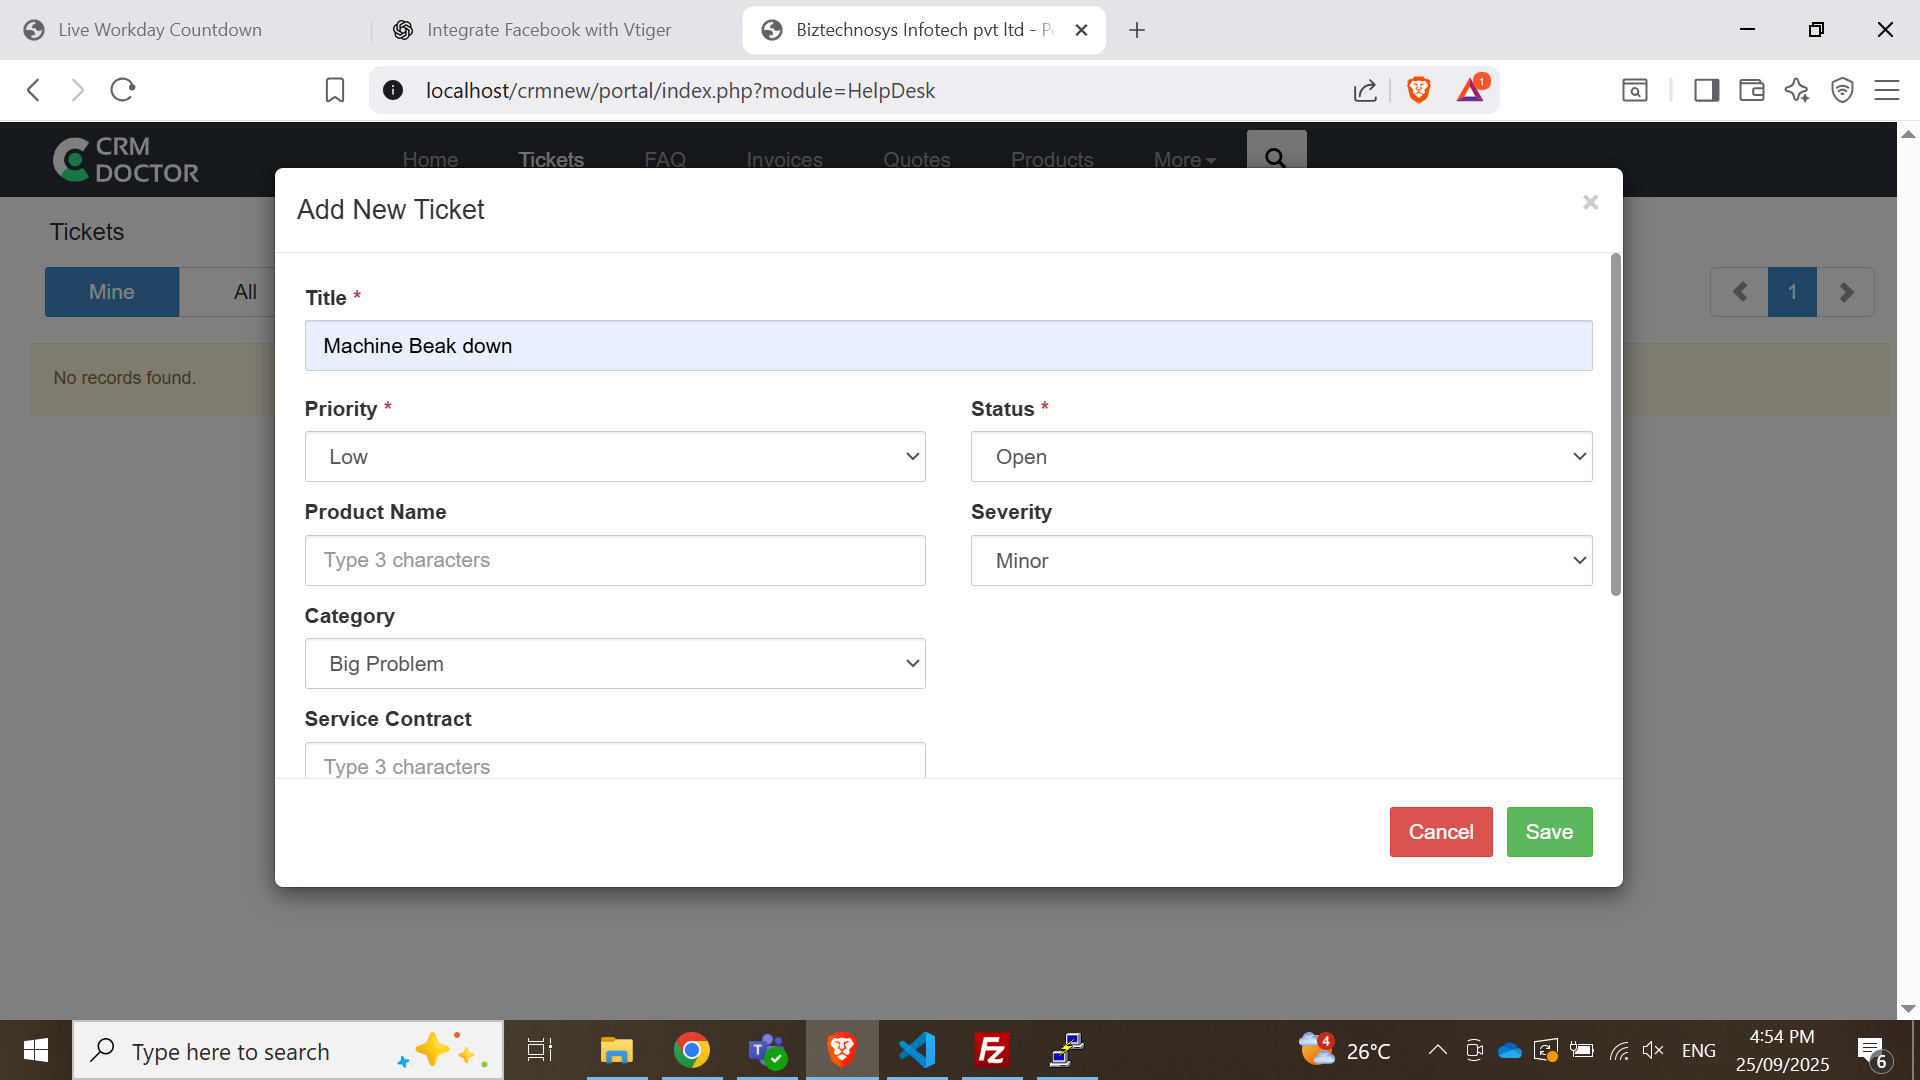The image size is (1920, 1080).
Task: Click the CRM Doctor logo
Action: tap(124, 159)
